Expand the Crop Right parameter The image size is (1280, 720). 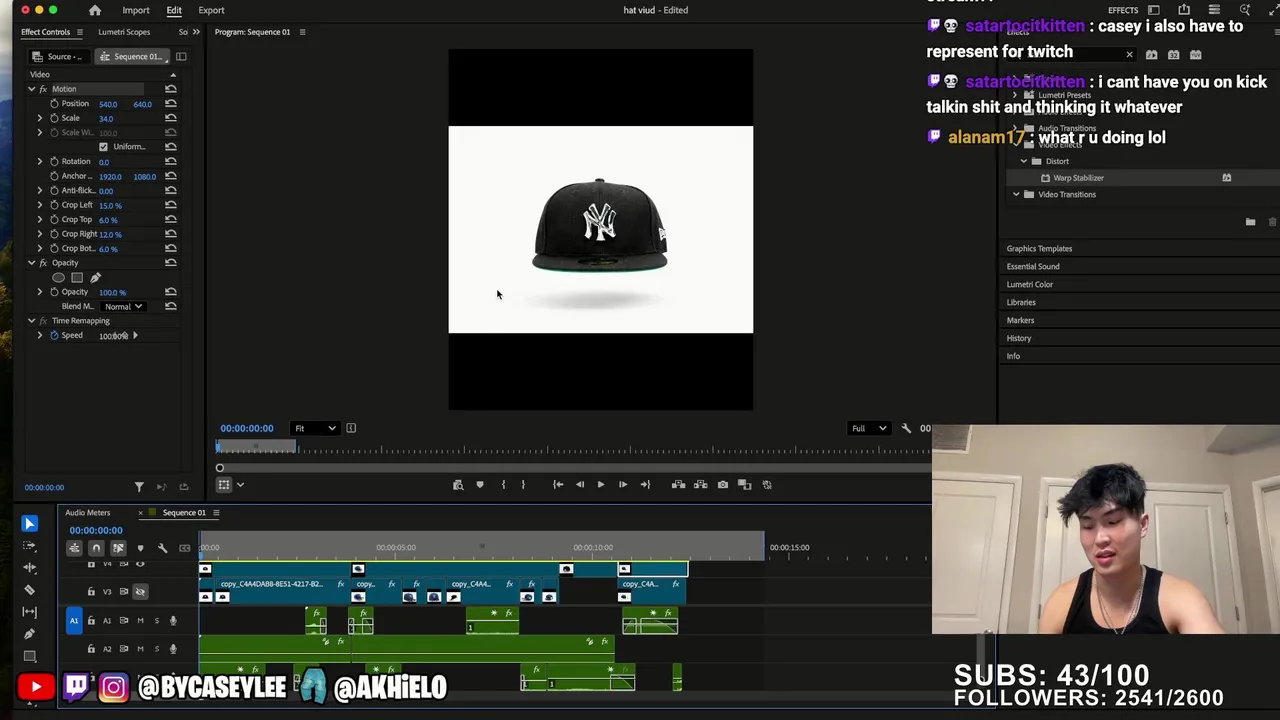point(40,234)
